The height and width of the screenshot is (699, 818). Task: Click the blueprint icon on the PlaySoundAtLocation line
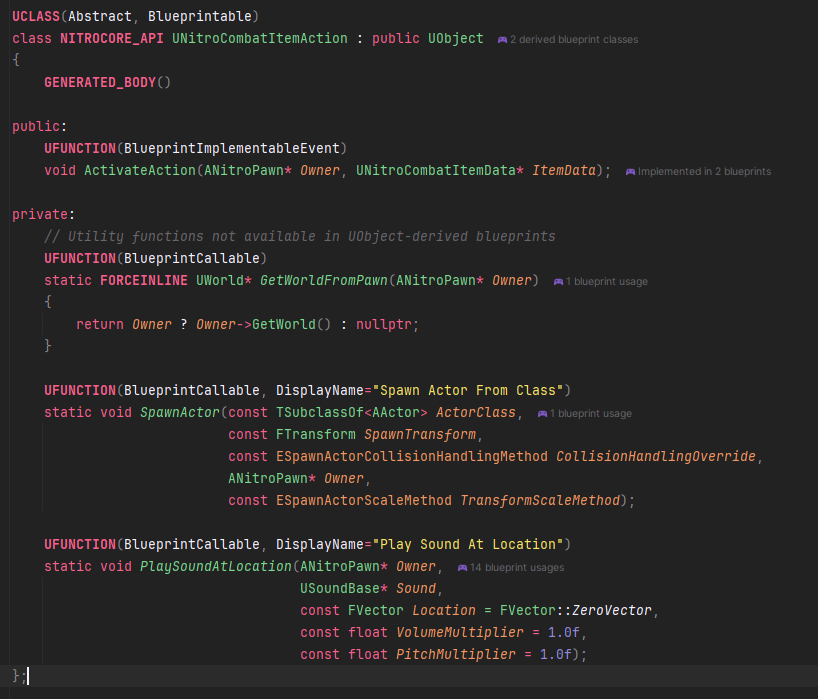click(x=462, y=567)
